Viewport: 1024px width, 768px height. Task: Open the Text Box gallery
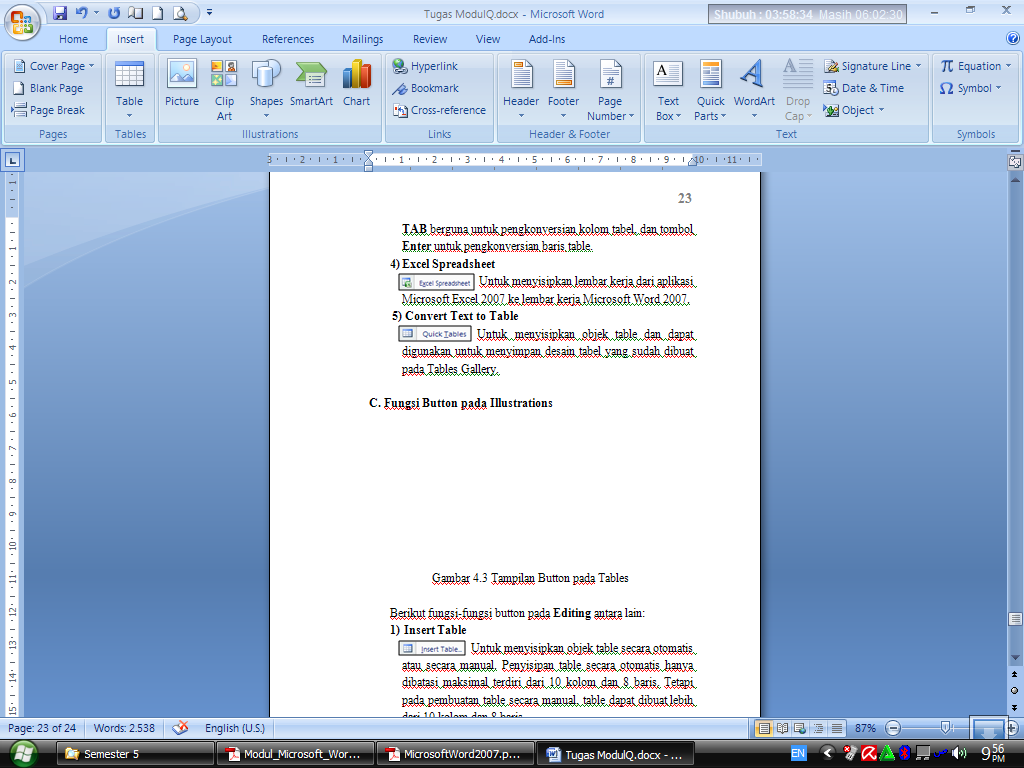668,89
